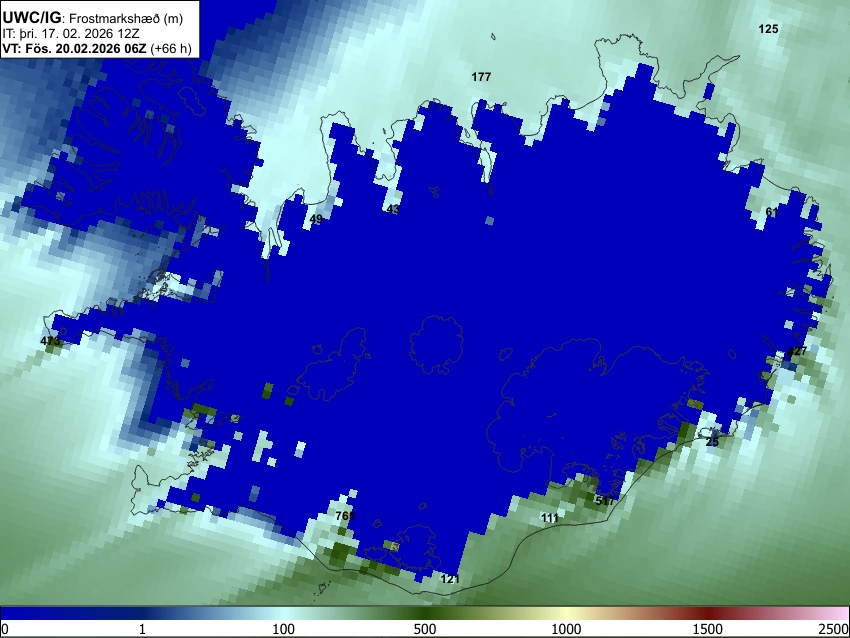Click the "0" label on the colour scale
Viewport: 850px width, 638px height.
(x=5, y=629)
